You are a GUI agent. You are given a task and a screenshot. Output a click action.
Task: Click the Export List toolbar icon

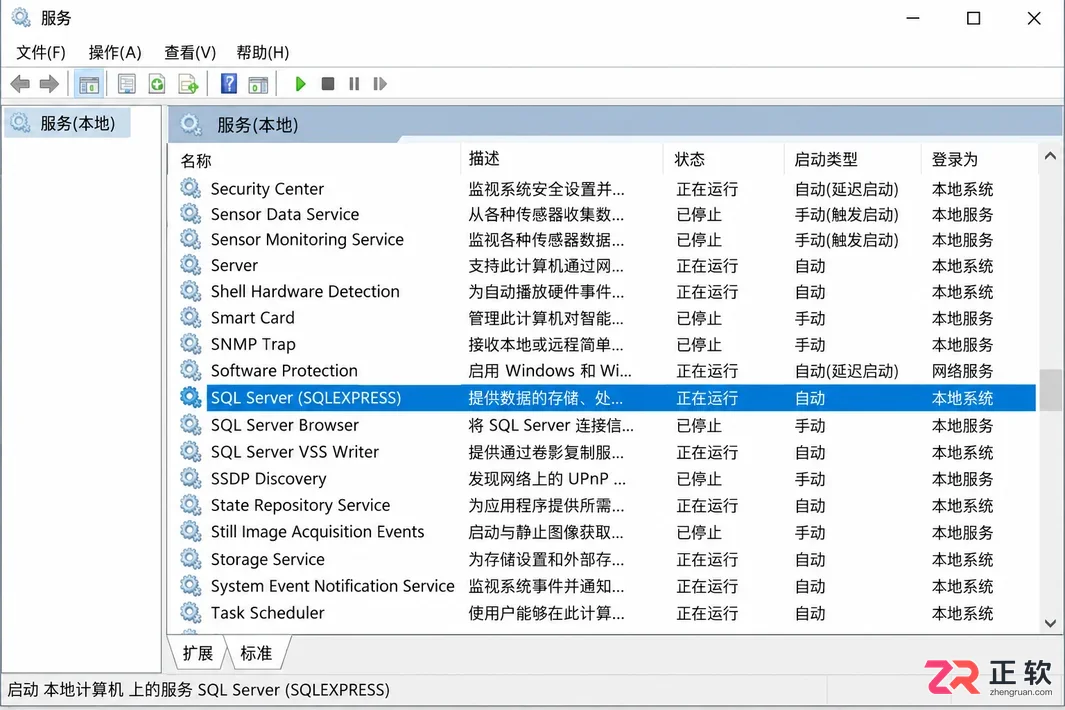pos(188,84)
